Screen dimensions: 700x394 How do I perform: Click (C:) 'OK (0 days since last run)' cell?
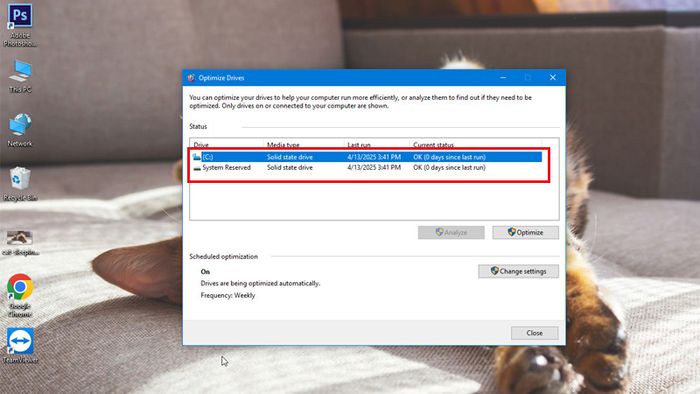pos(449,157)
